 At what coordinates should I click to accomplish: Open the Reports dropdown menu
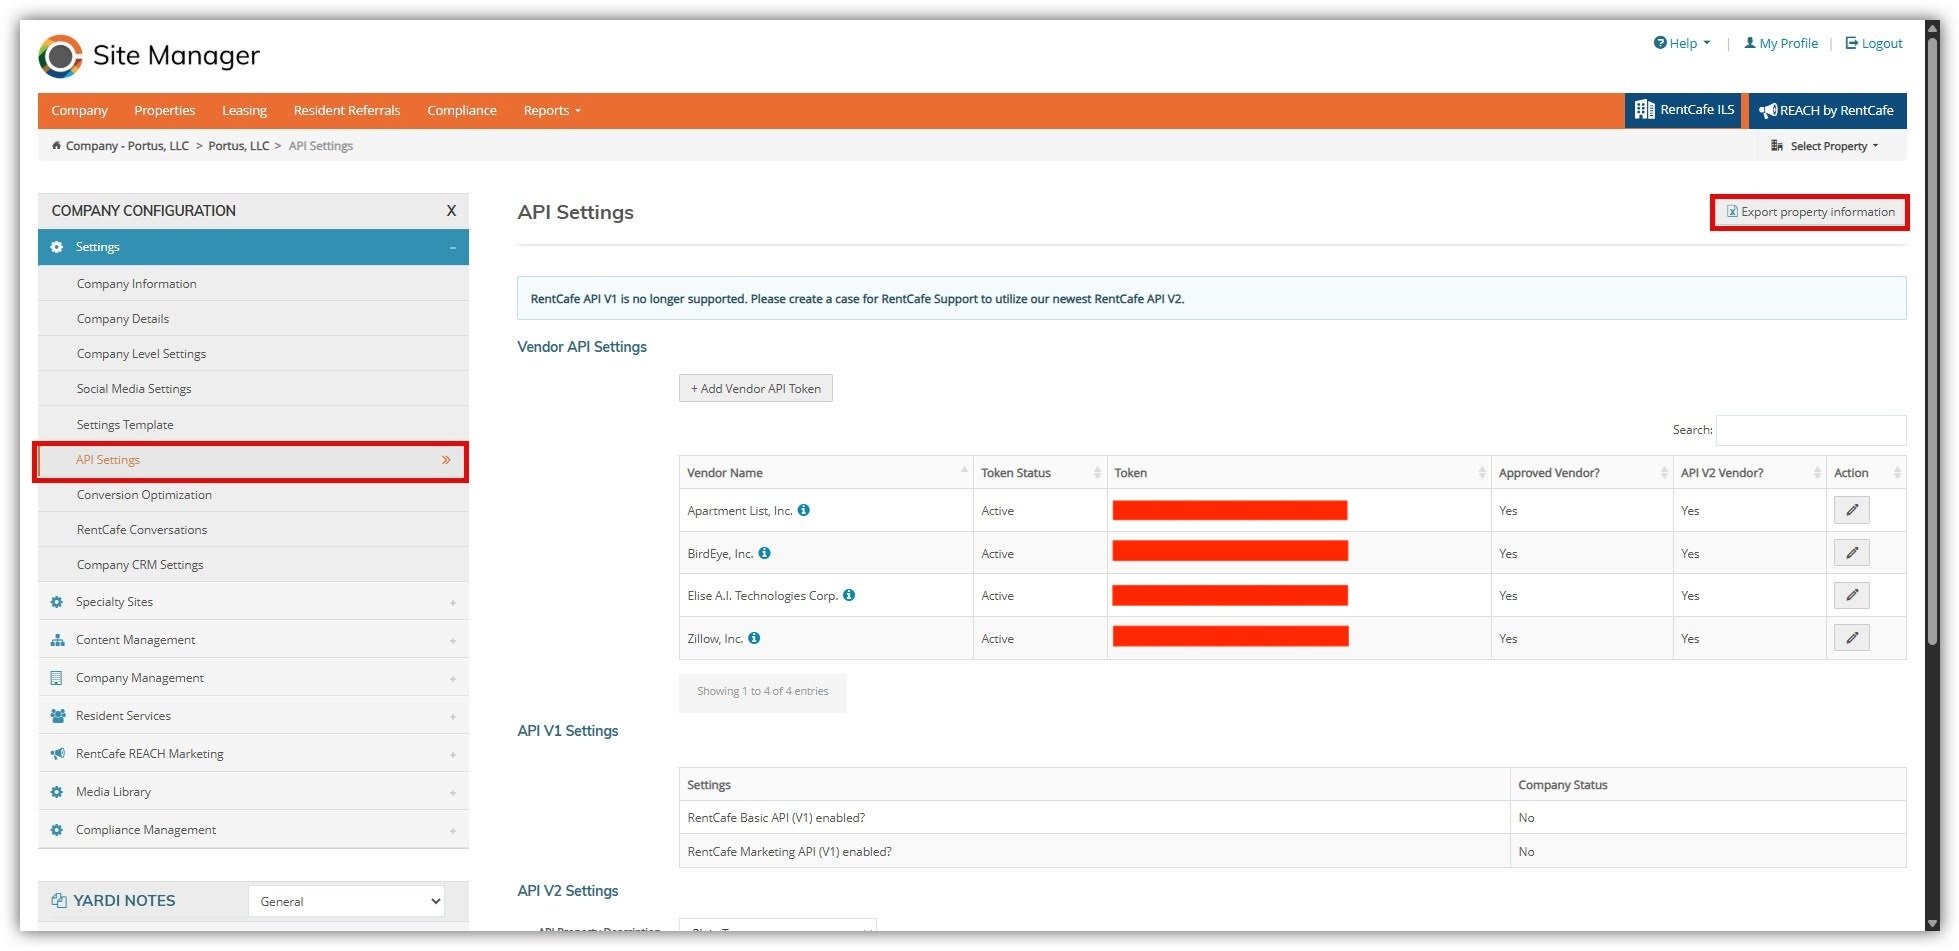pos(551,110)
